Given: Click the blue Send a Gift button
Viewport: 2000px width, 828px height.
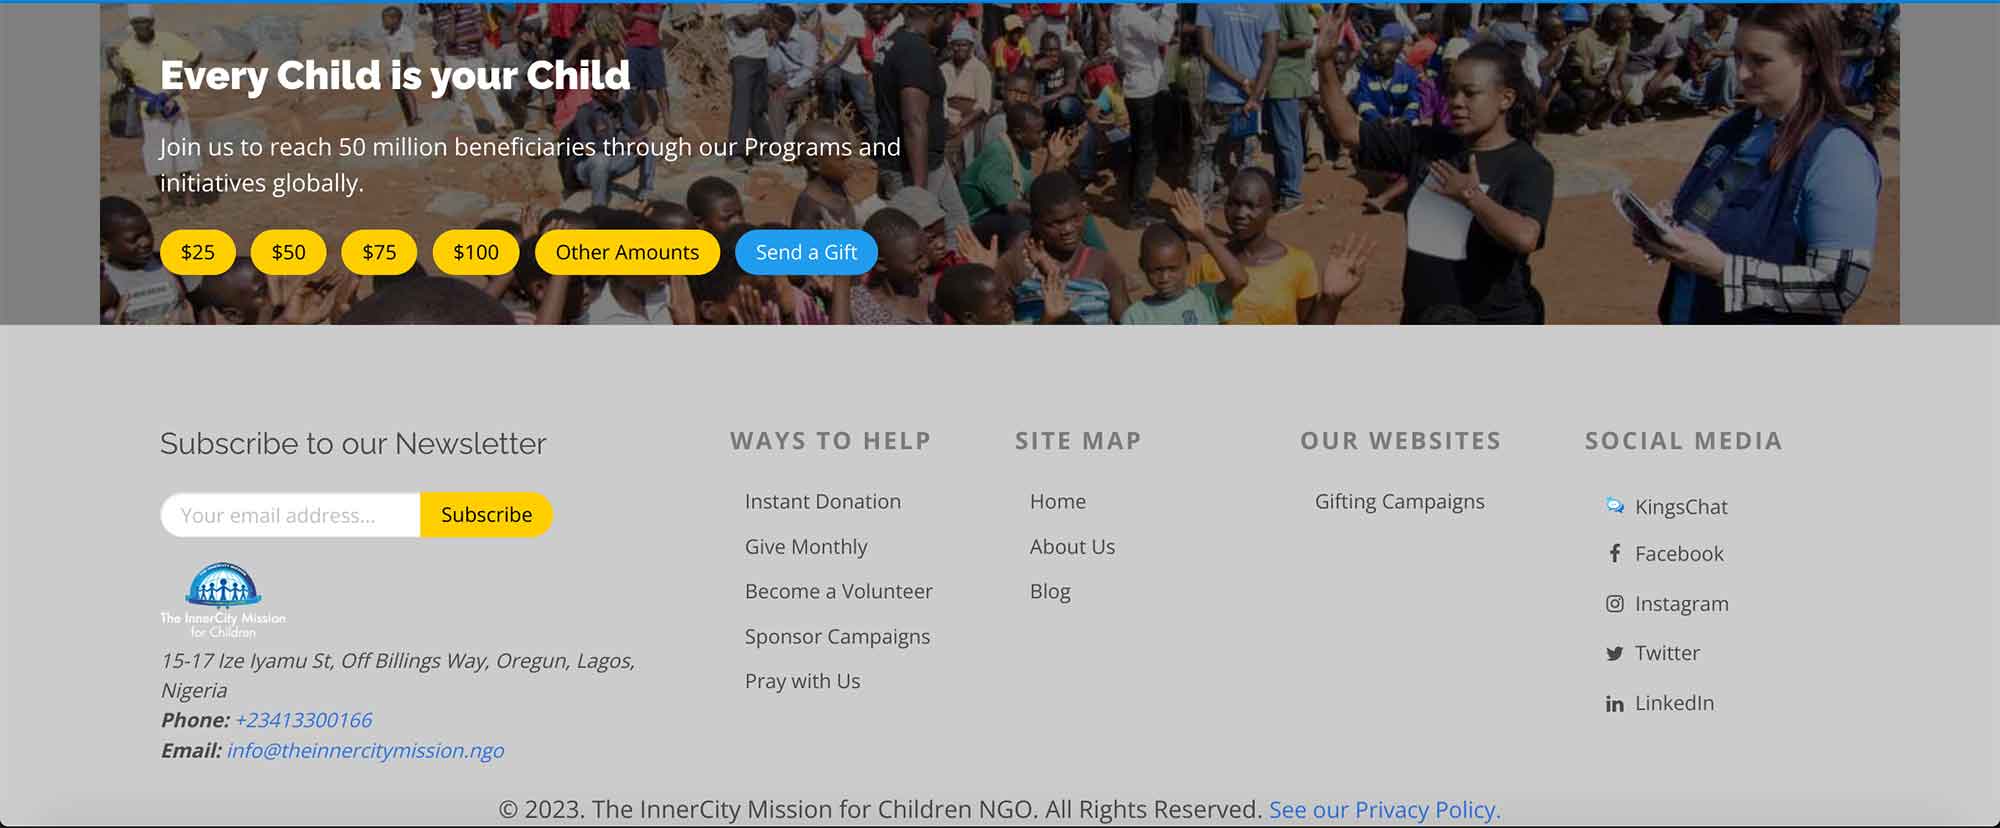Looking at the screenshot, I should 806,252.
